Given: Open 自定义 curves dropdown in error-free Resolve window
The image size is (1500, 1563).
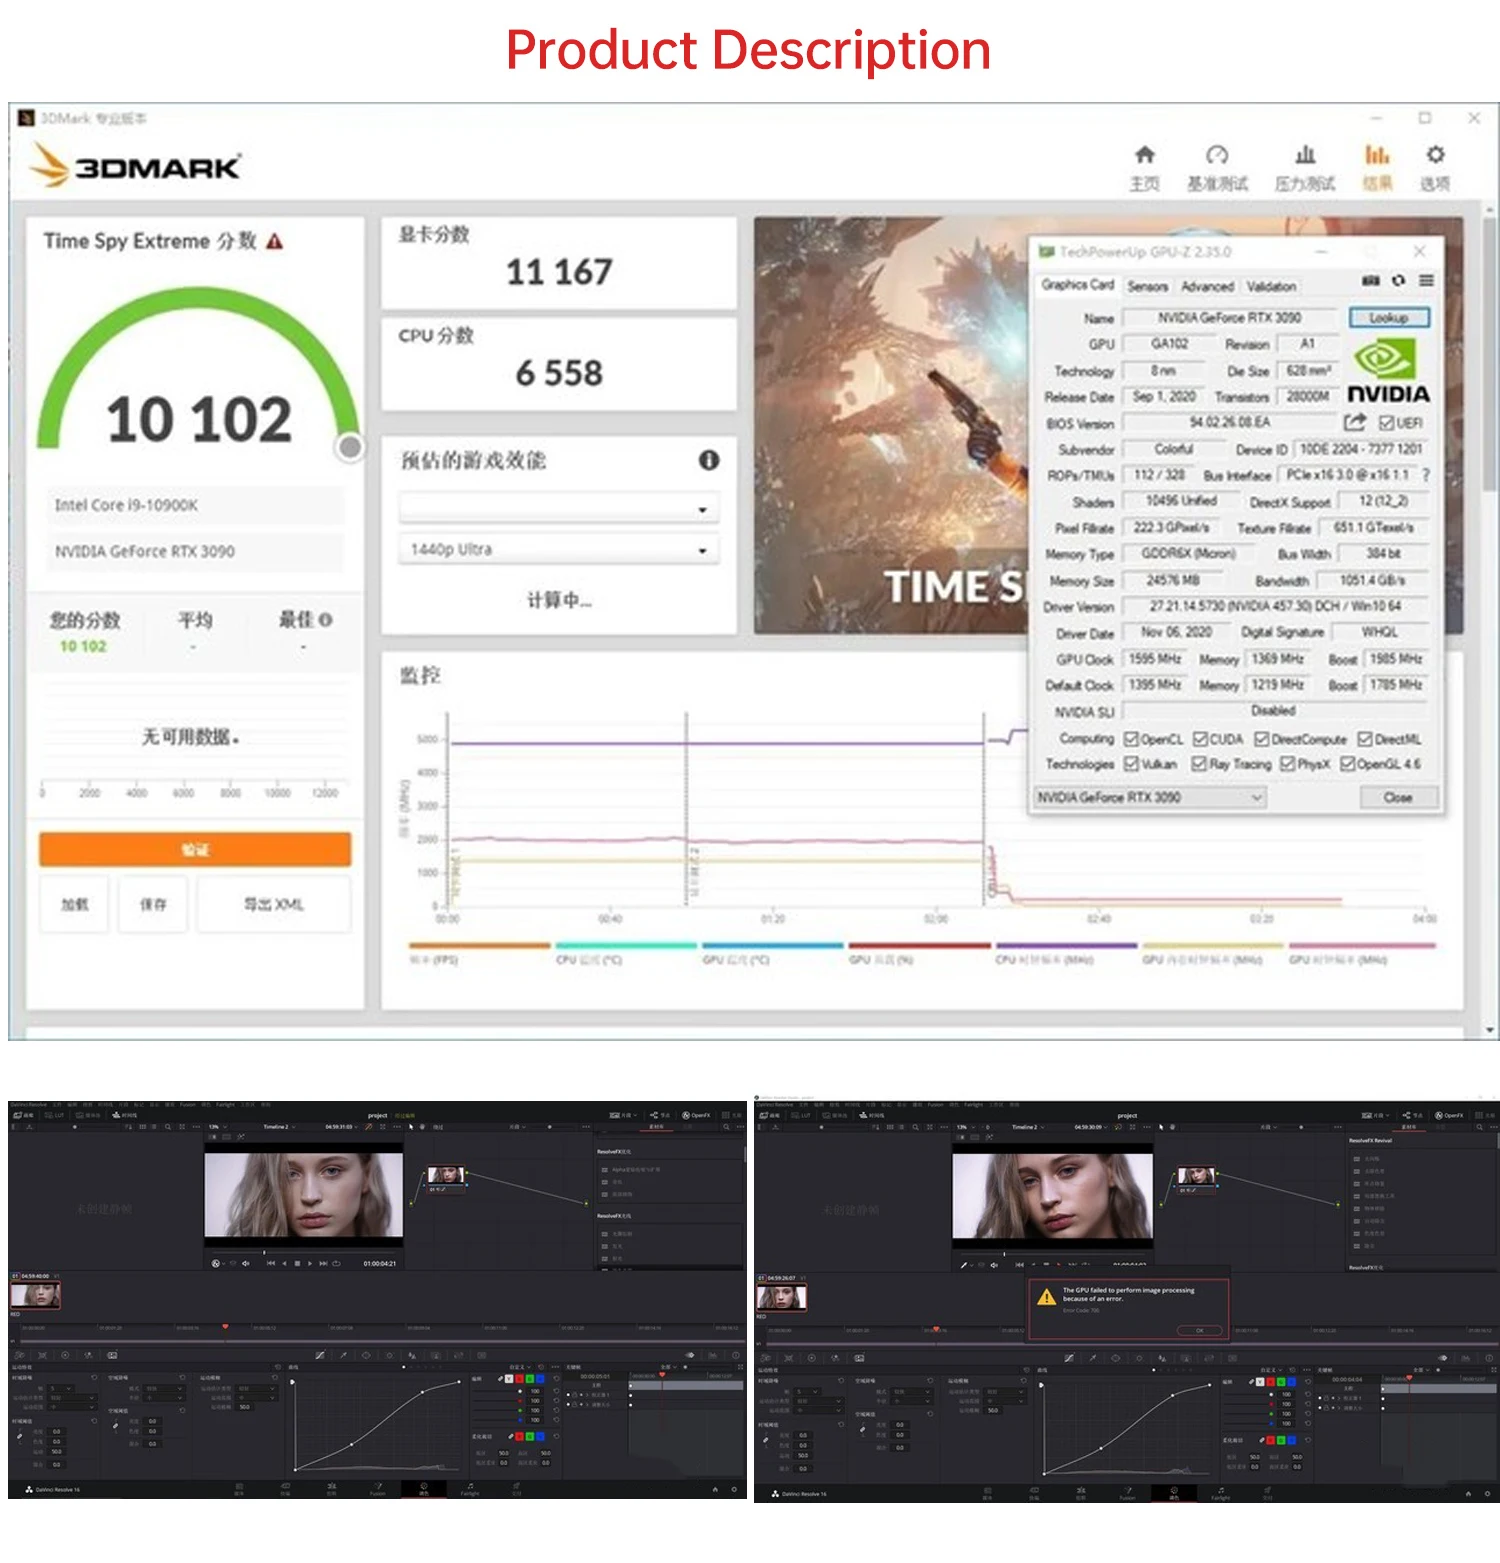Looking at the screenshot, I should (520, 1367).
